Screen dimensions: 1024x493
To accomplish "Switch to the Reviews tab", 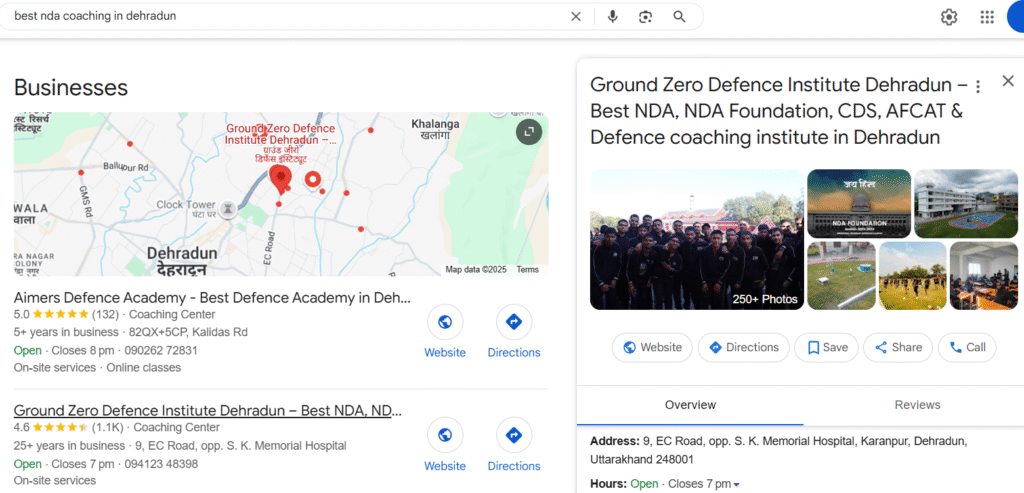I will (917, 405).
